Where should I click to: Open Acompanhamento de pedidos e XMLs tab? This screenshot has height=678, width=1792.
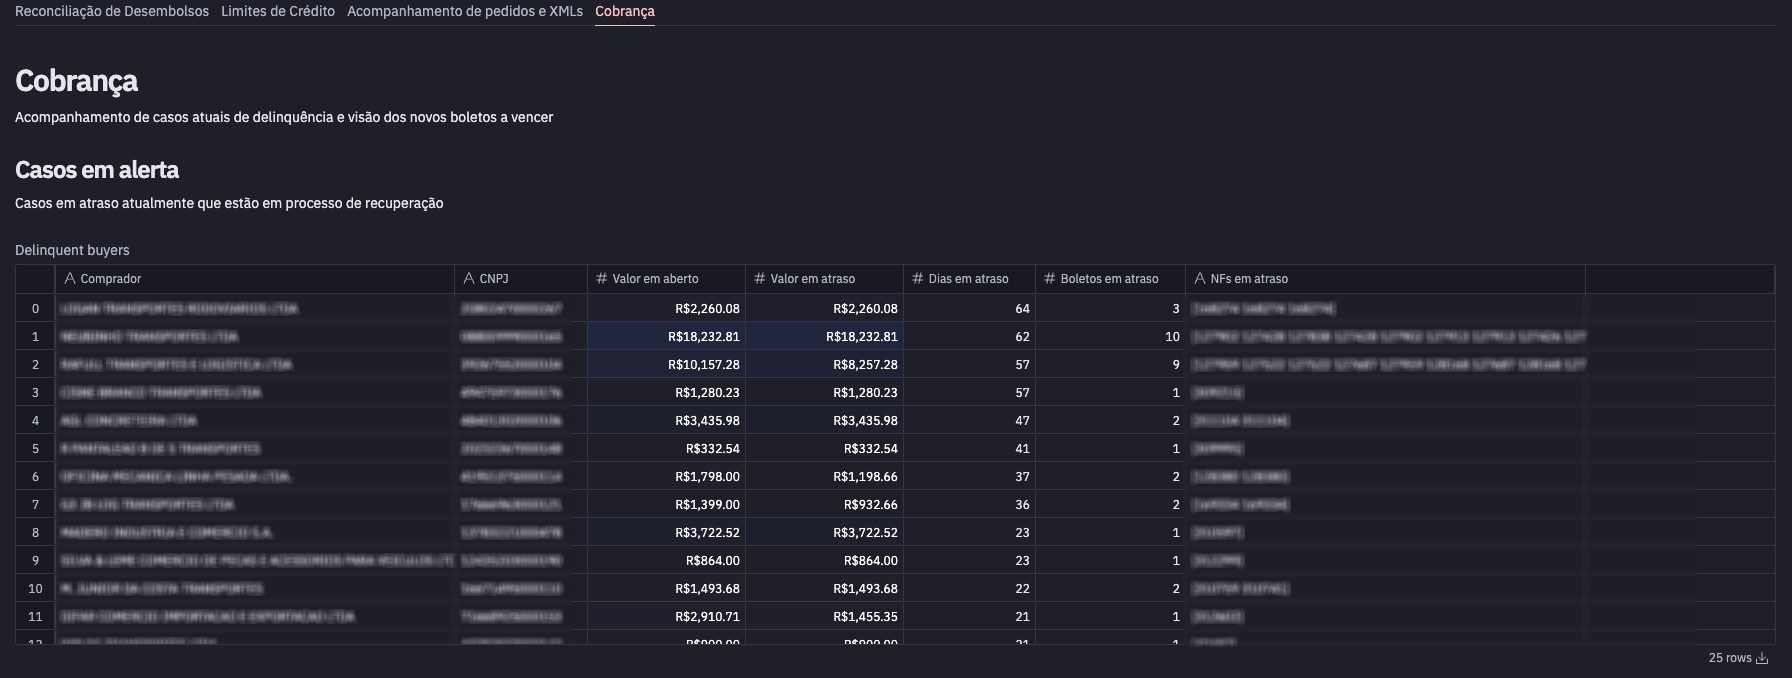(x=465, y=11)
